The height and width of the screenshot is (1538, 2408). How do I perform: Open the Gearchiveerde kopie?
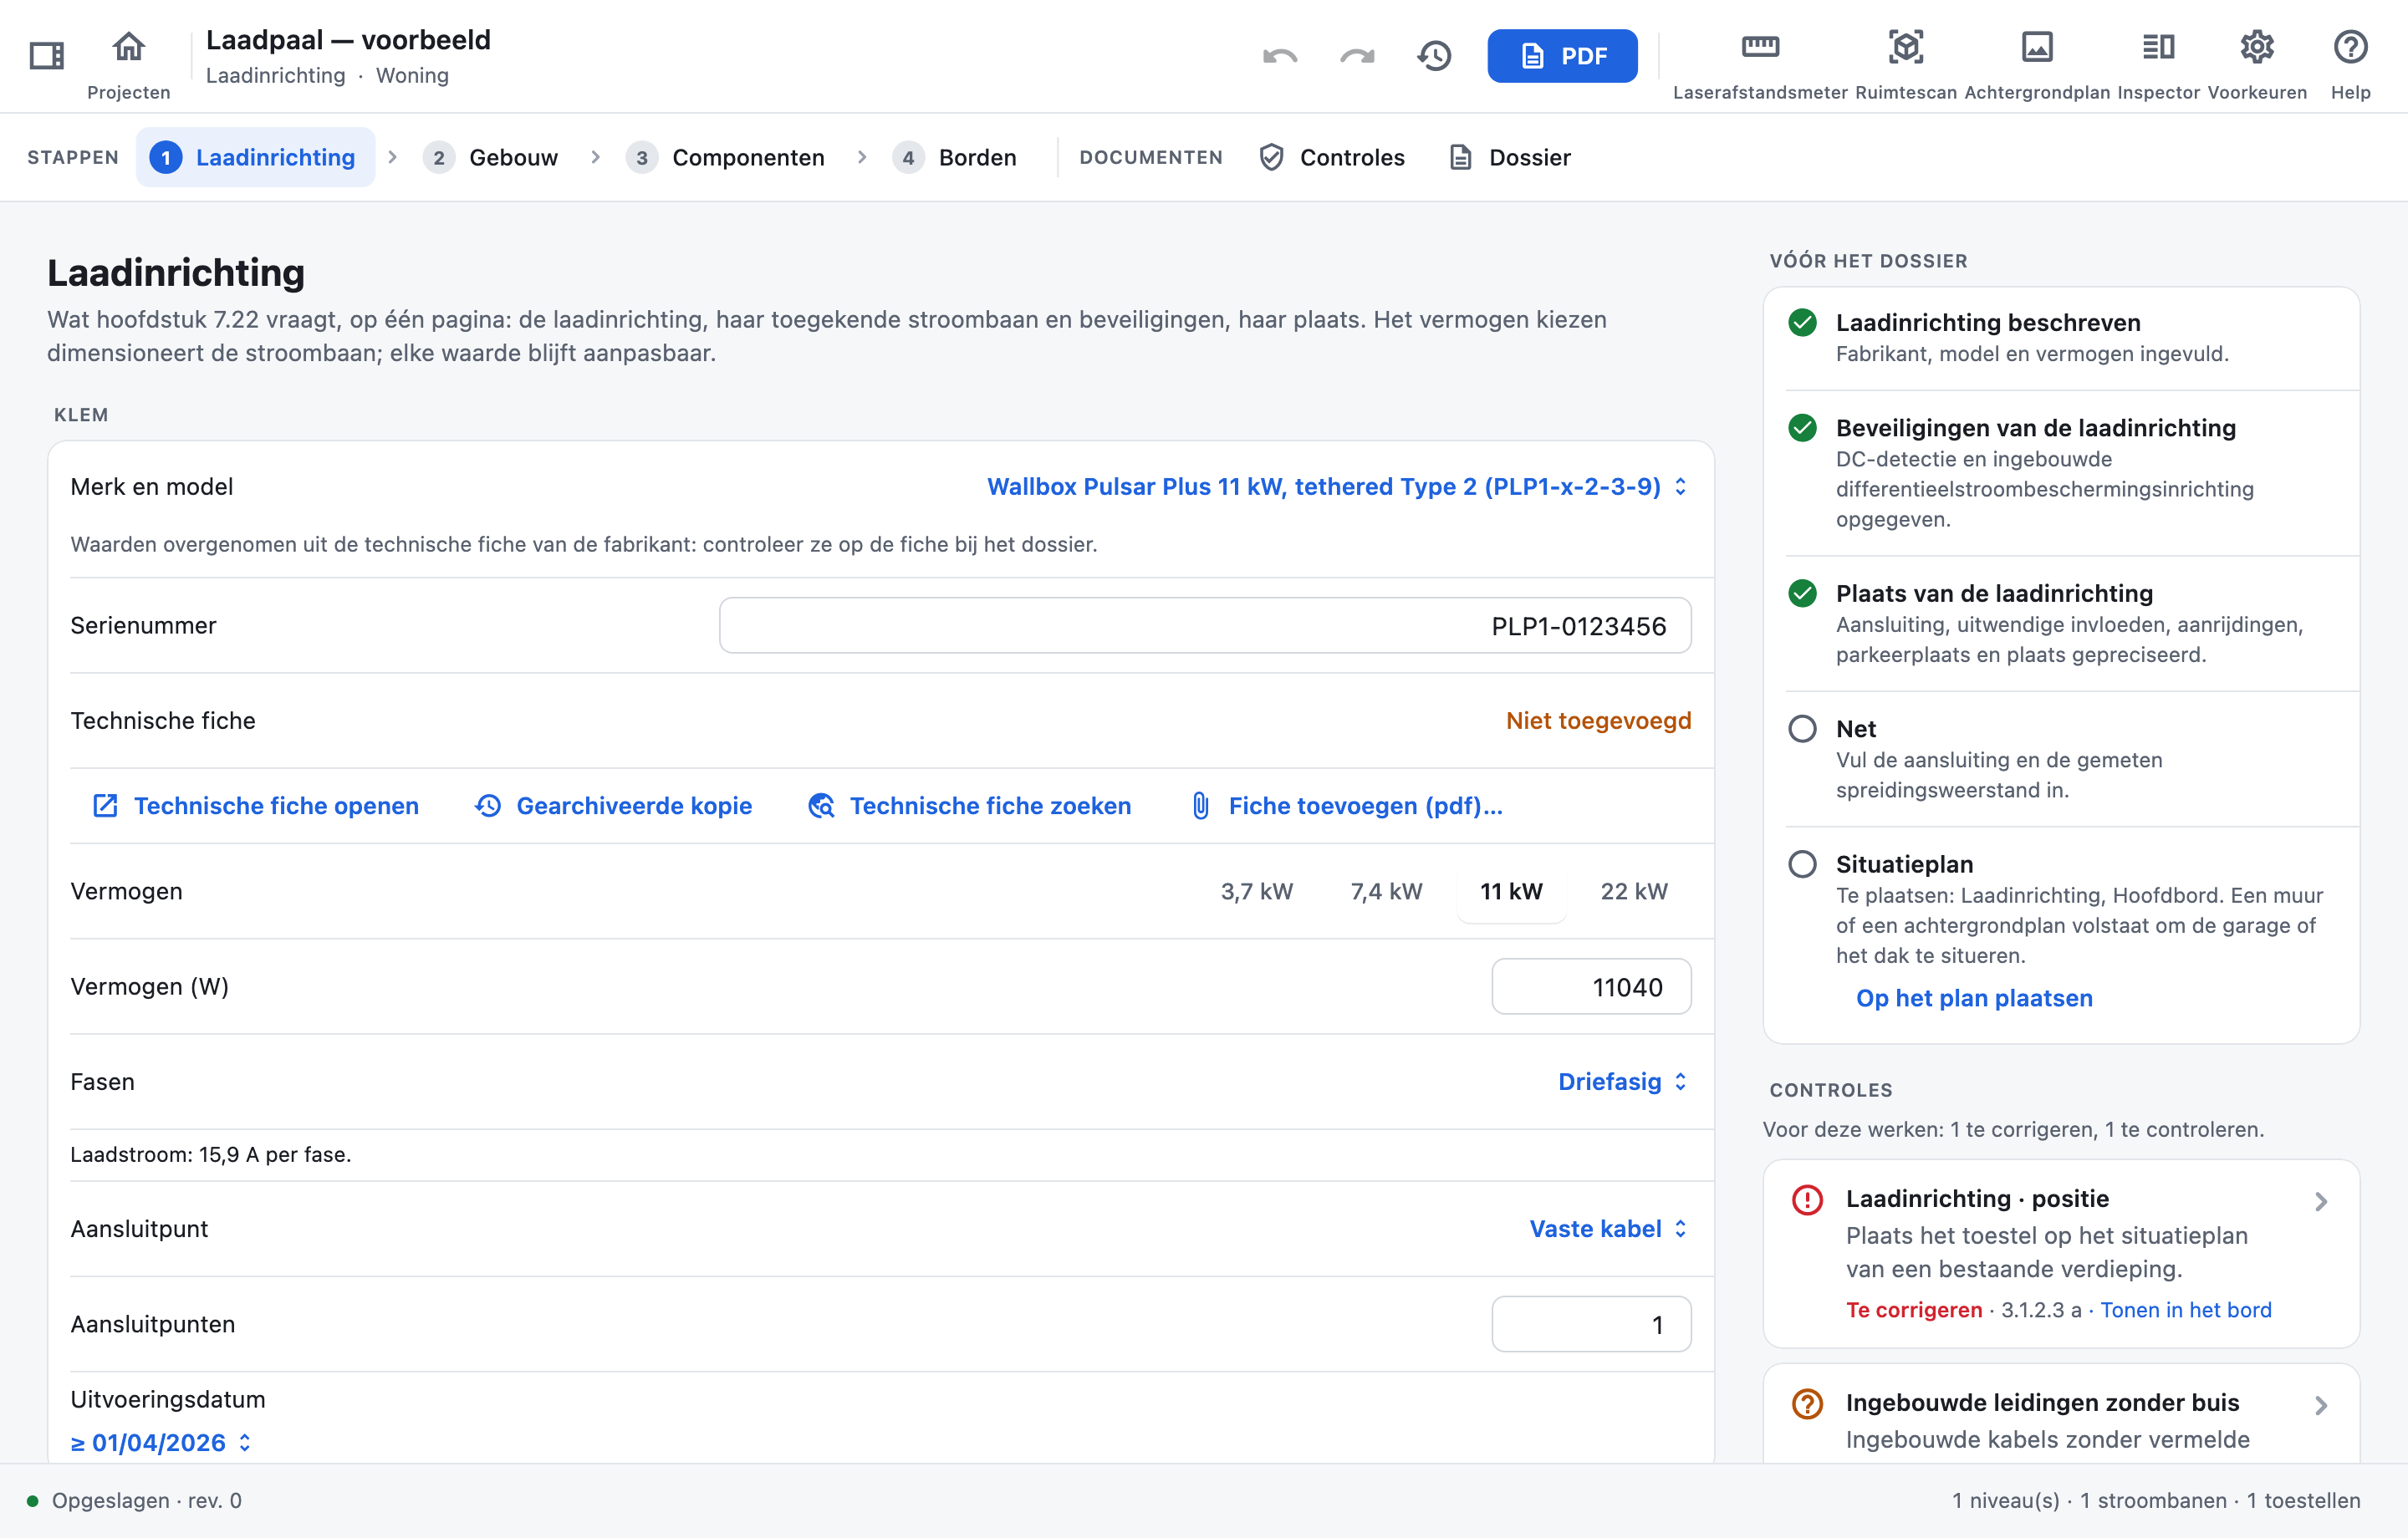tap(613, 806)
